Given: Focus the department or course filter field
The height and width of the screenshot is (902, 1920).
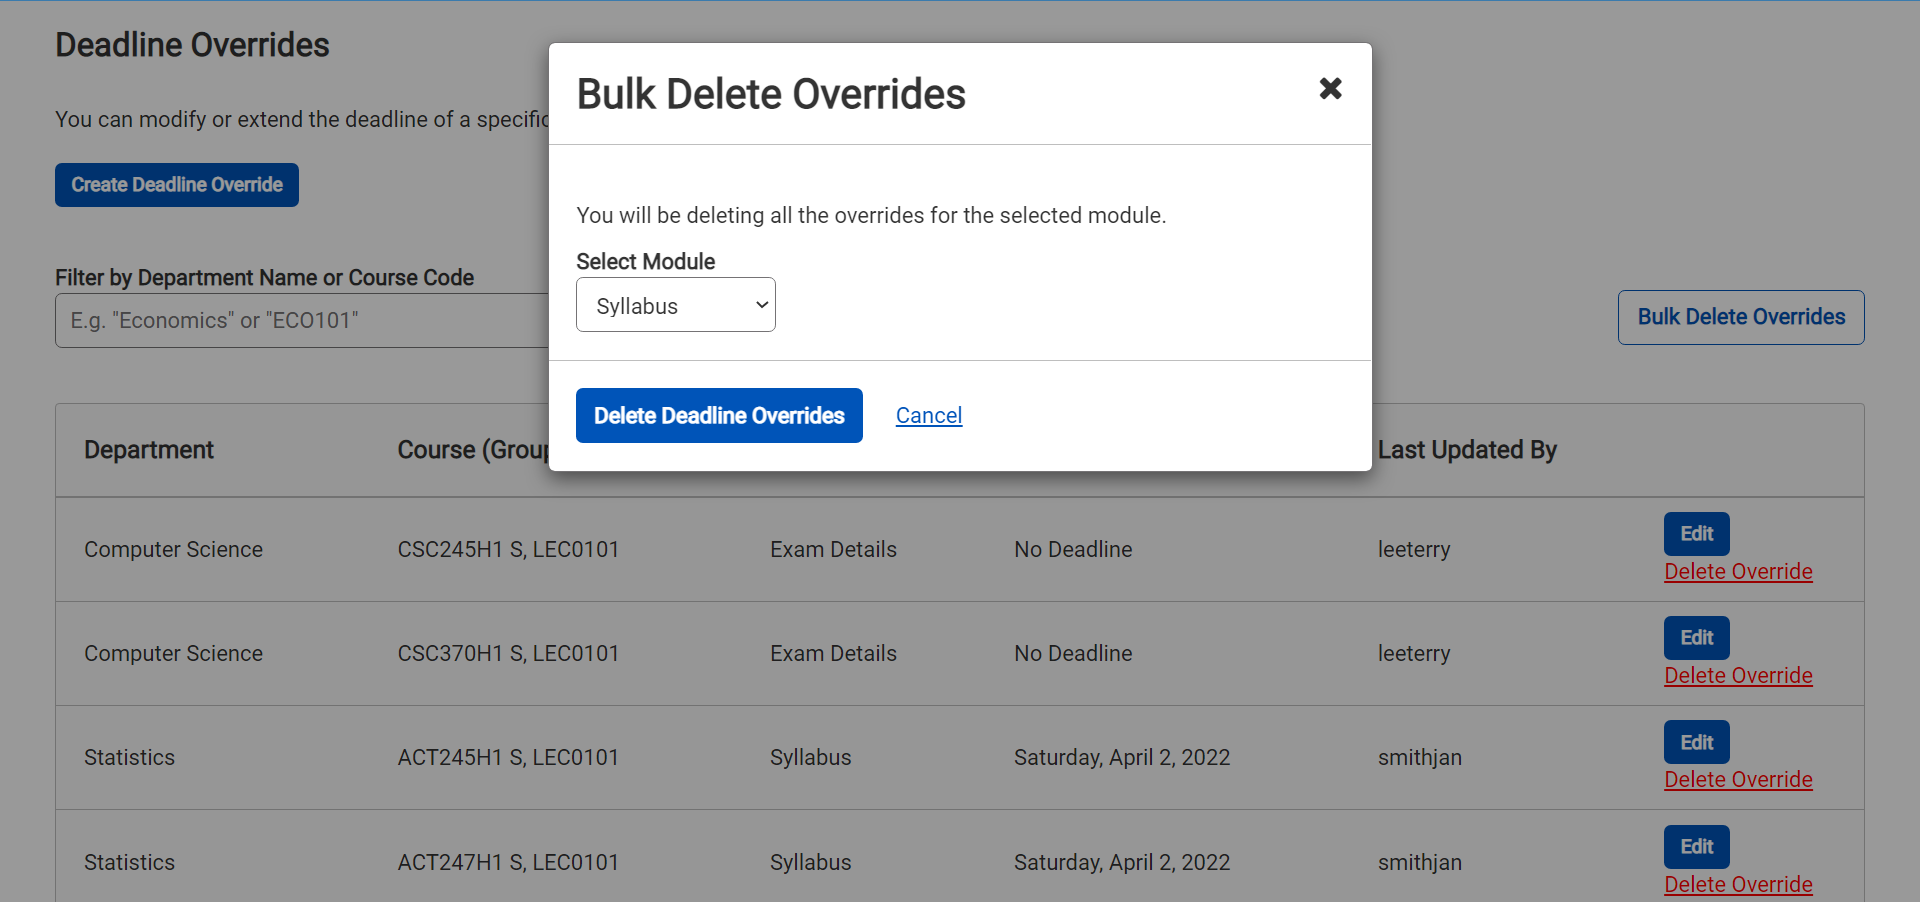Looking at the screenshot, I should click(x=302, y=320).
